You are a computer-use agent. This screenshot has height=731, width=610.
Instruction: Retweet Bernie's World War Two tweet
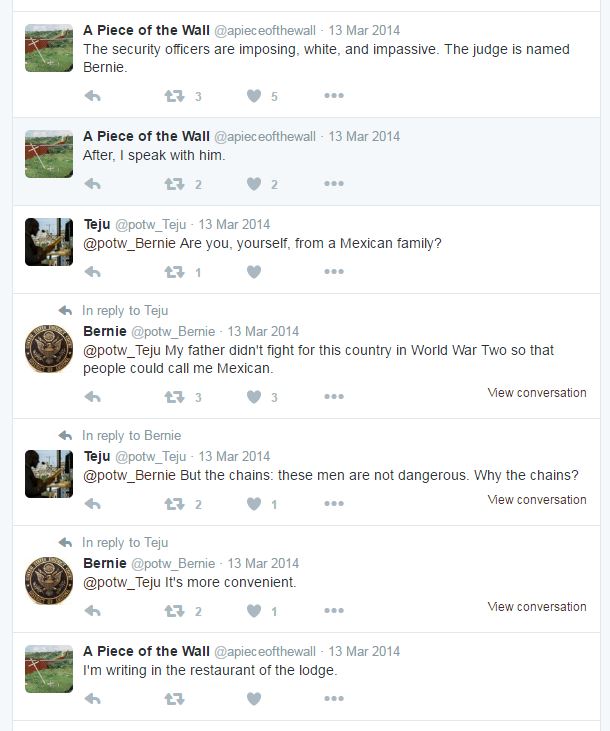pyautogui.click(x=174, y=397)
